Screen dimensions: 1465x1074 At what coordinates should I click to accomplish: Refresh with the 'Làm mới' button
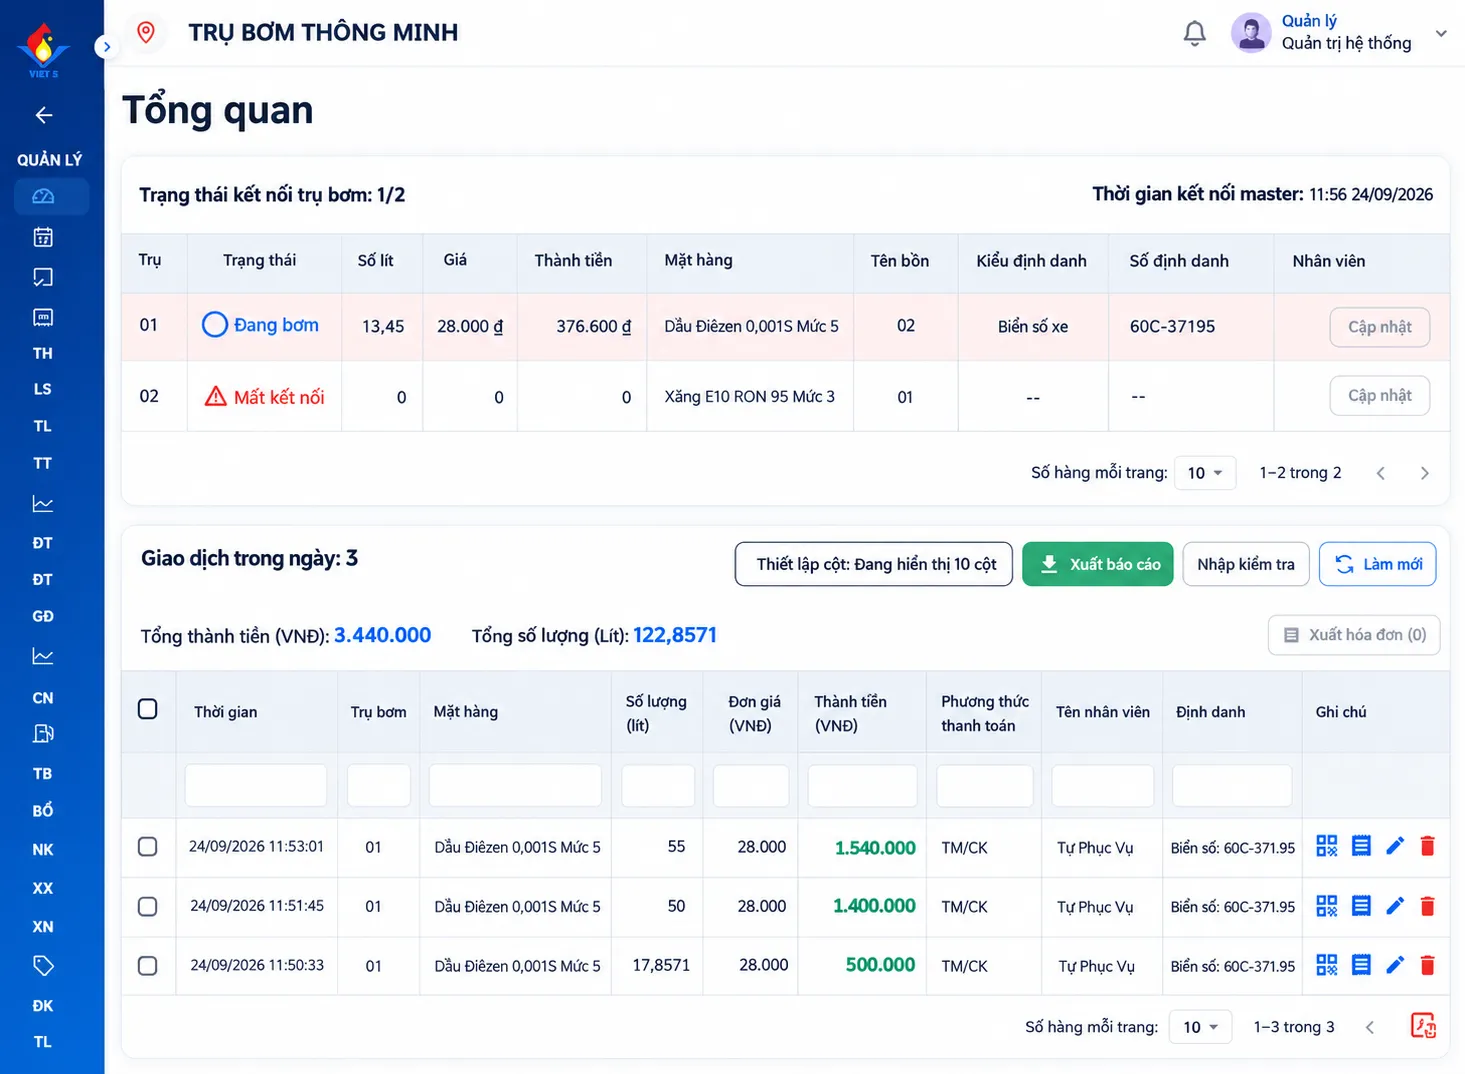pyautogui.click(x=1378, y=564)
